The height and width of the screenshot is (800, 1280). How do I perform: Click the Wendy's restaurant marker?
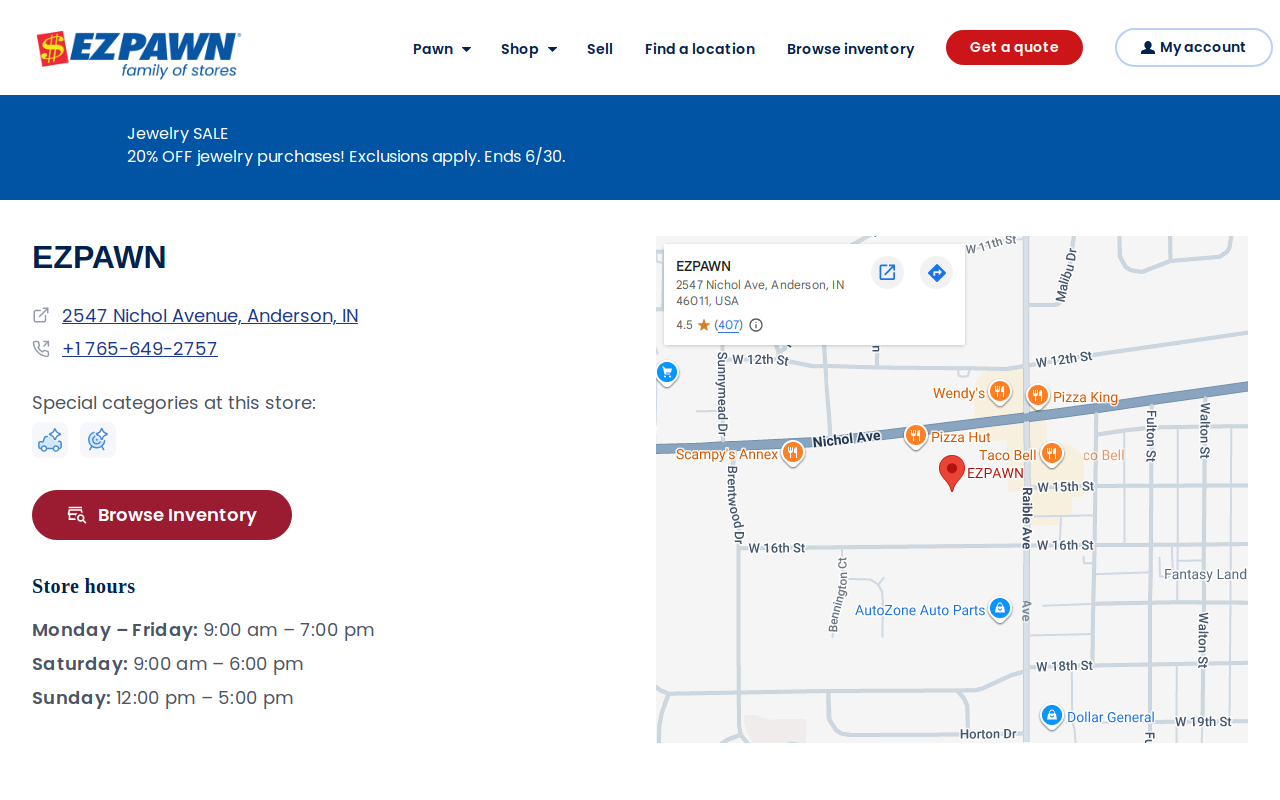999,392
